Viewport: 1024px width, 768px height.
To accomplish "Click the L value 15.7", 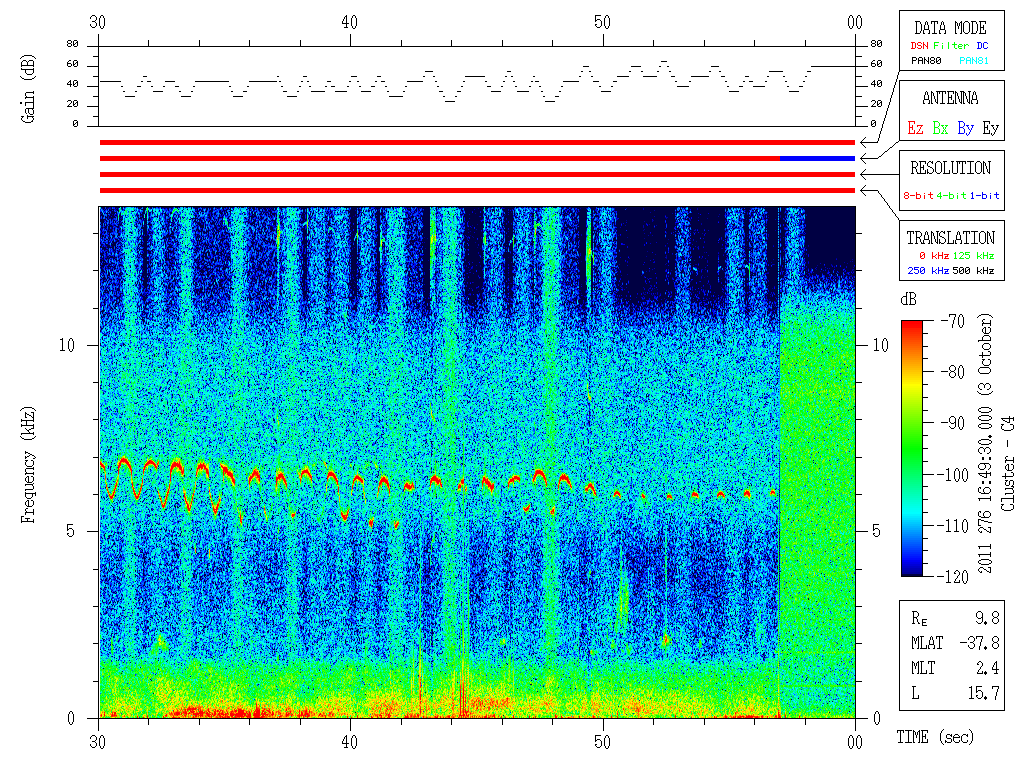I will click(984, 693).
